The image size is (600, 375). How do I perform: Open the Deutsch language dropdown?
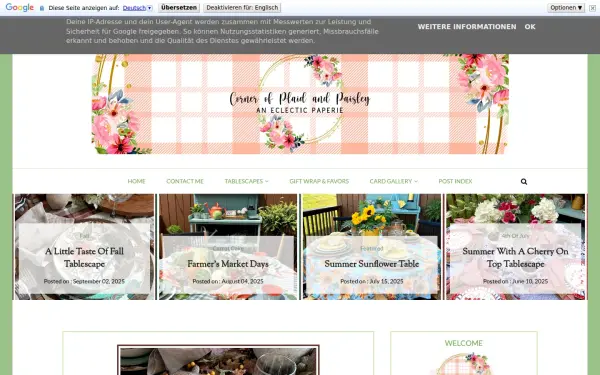click(138, 8)
